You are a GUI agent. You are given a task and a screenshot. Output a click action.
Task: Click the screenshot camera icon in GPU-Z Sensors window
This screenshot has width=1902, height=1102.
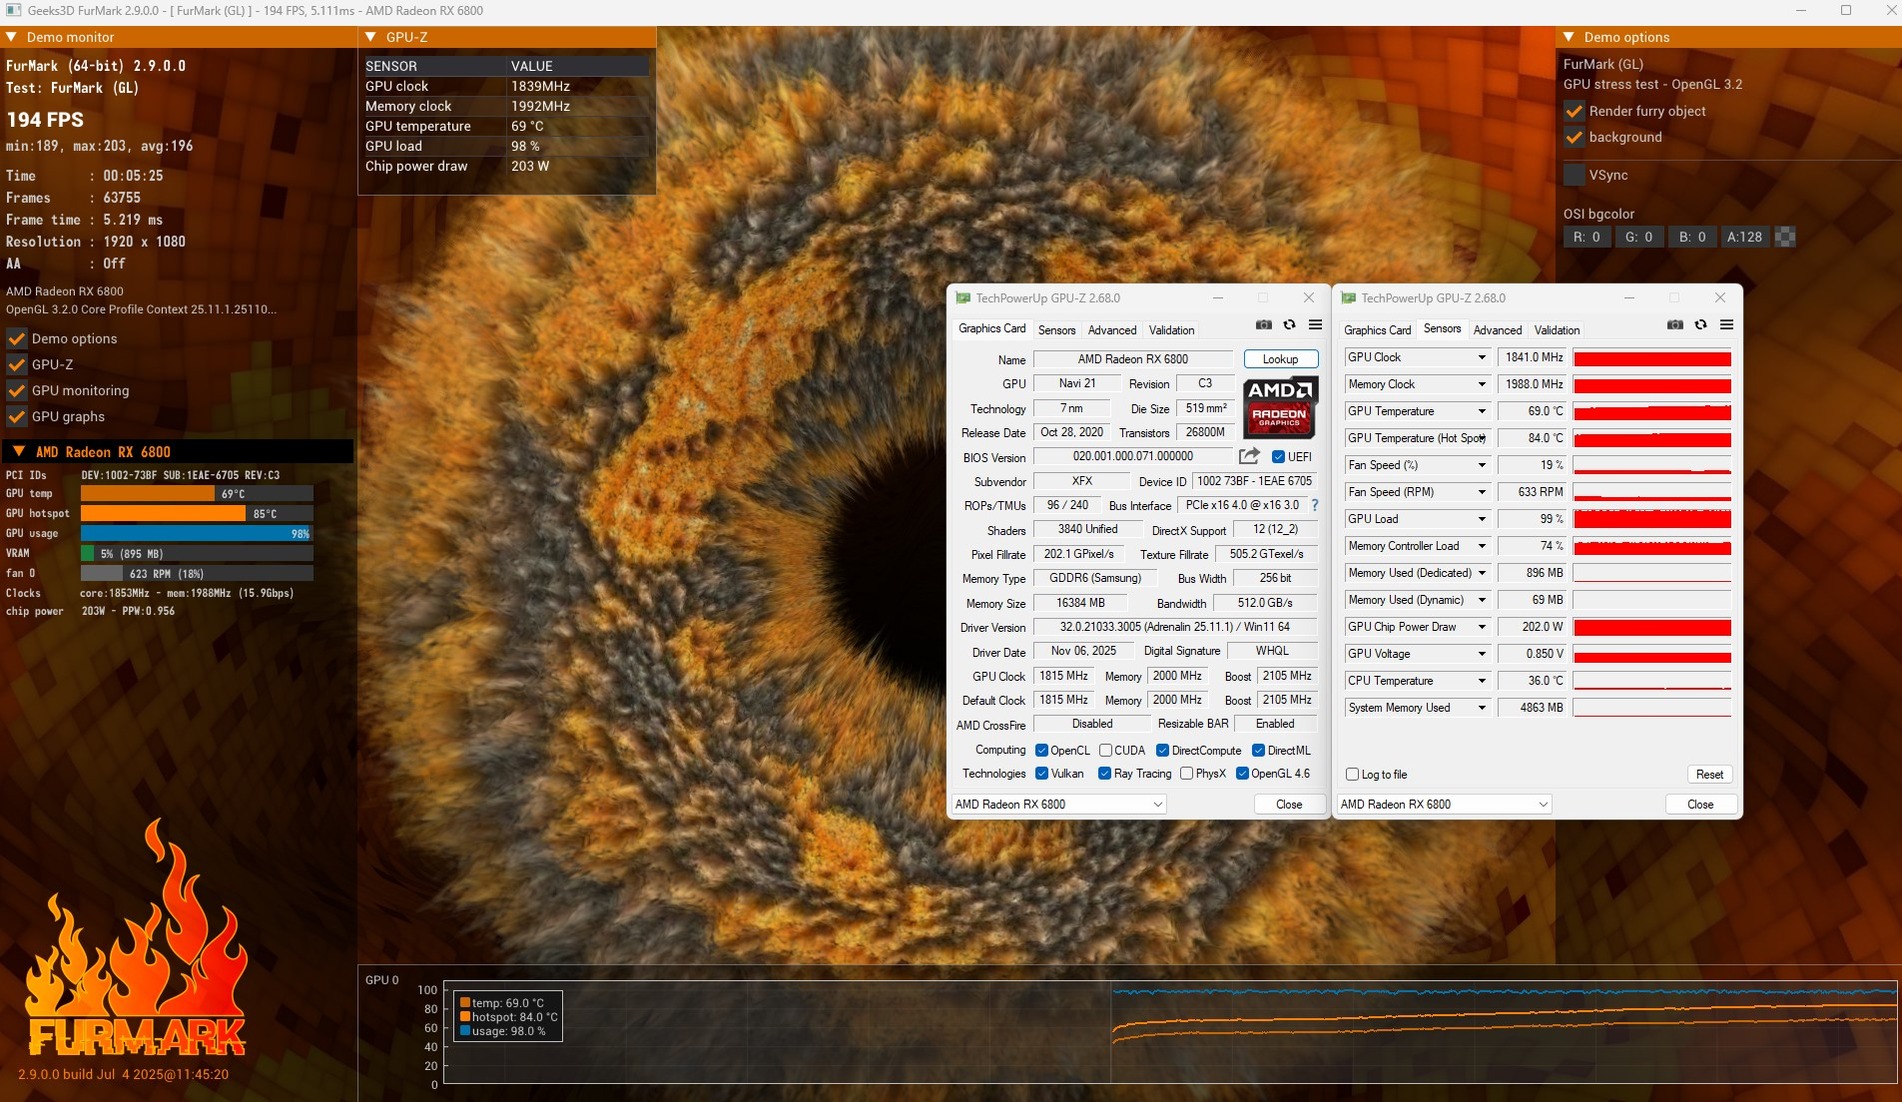(x=1675, y=325)
